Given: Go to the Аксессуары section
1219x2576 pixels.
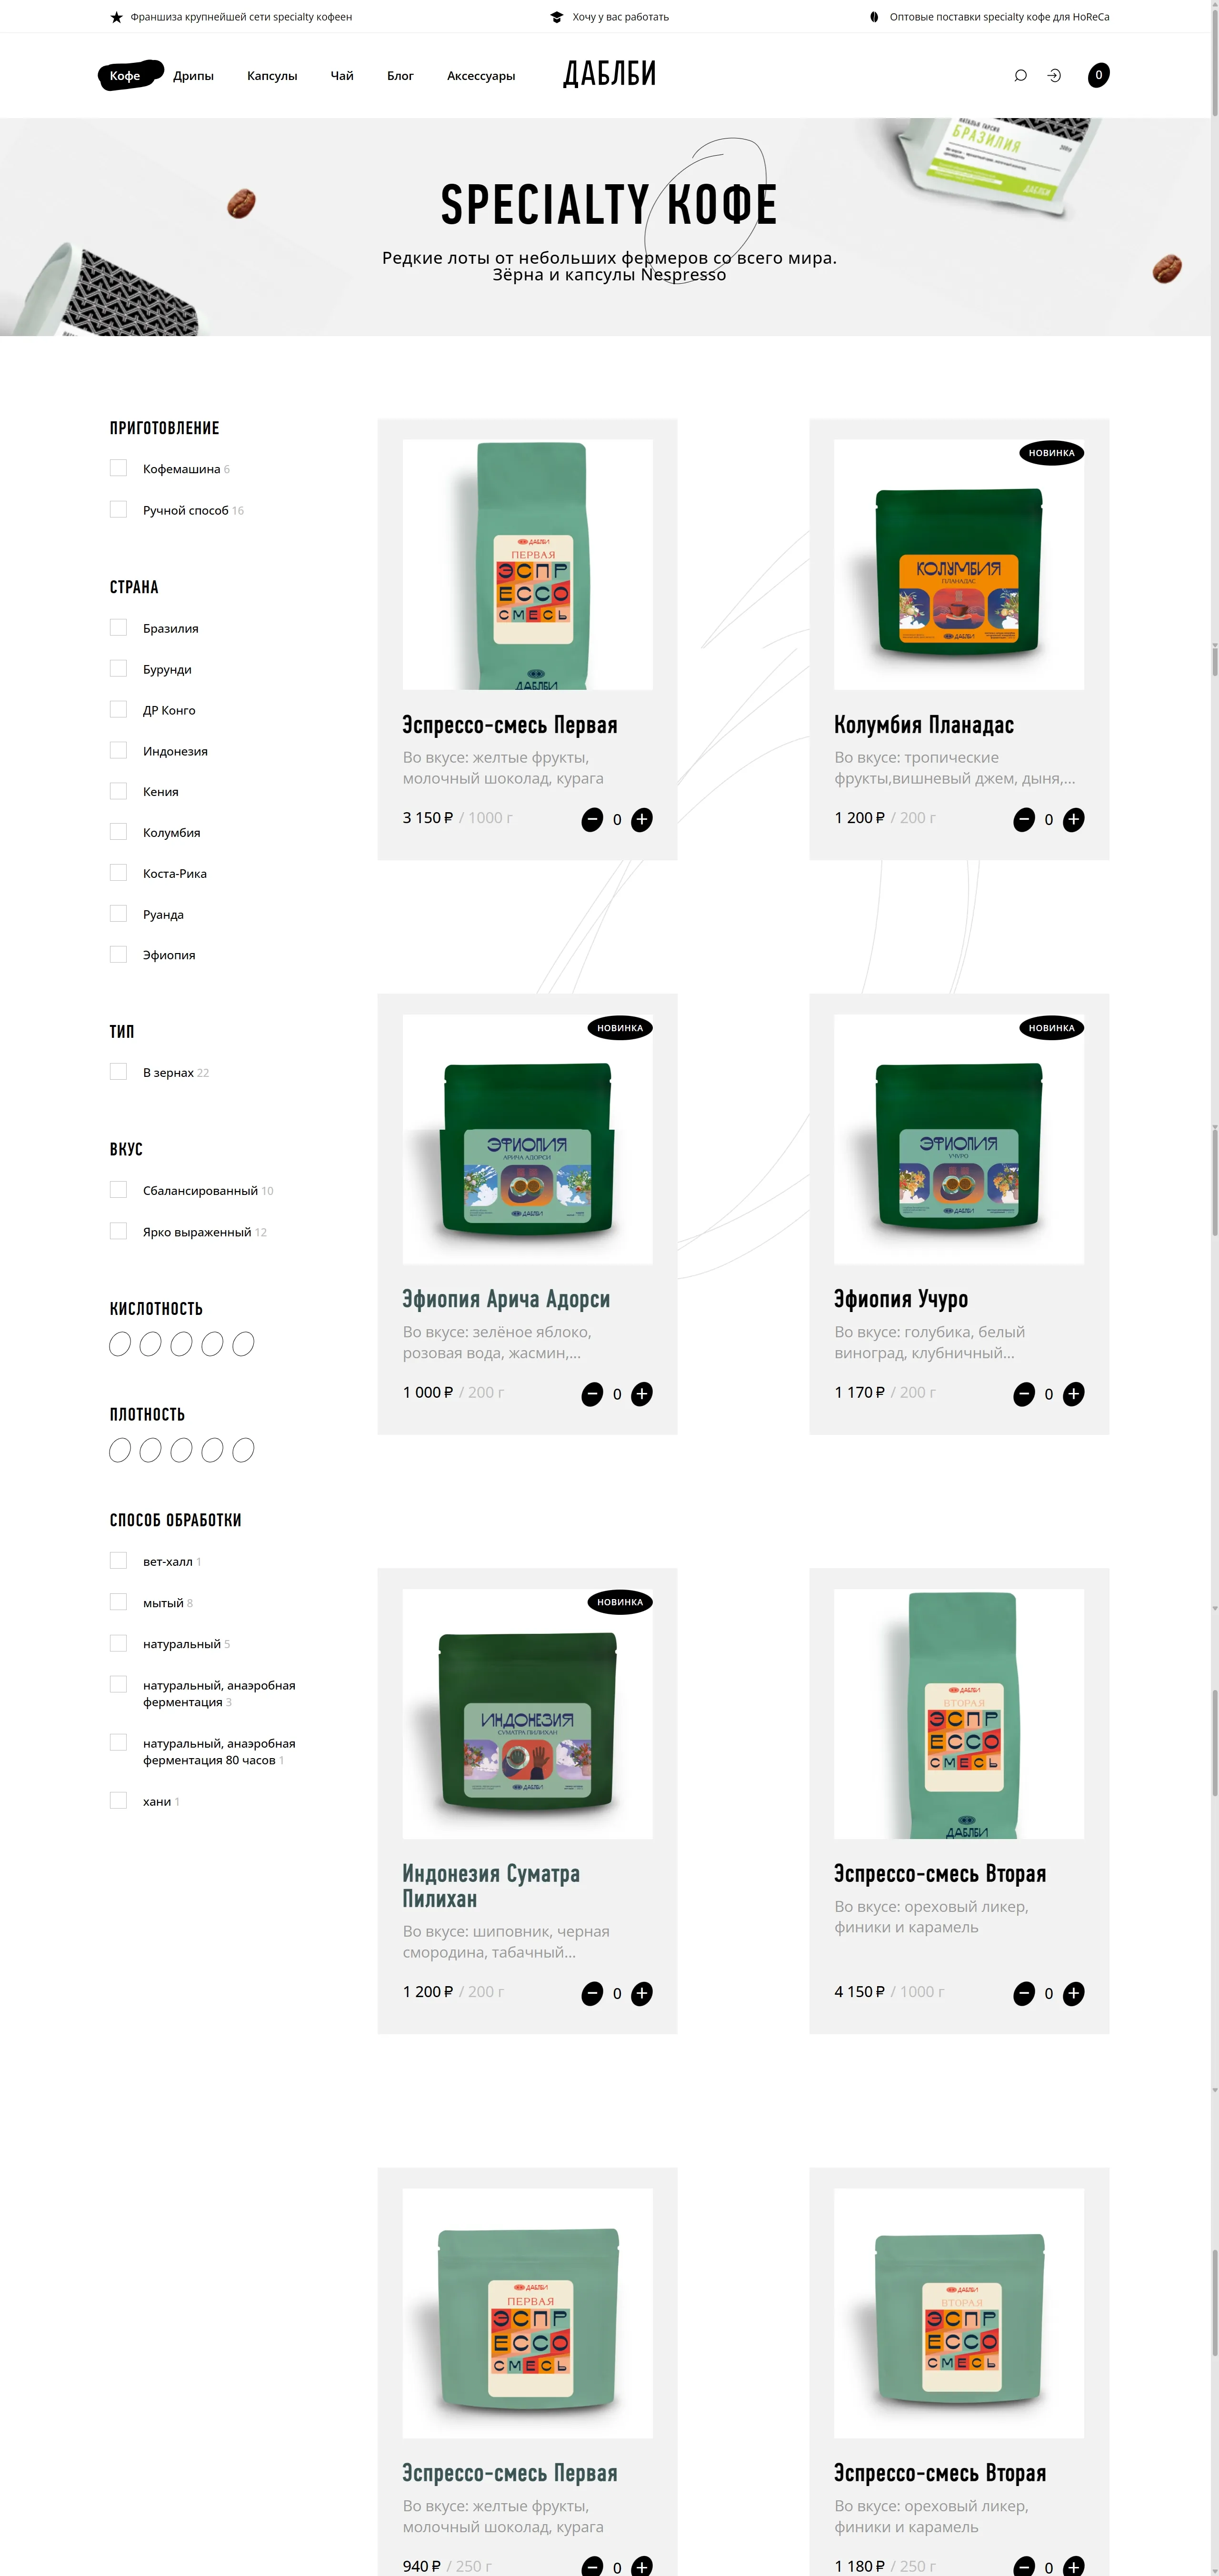Looking at the screenshot, I should (x=481, y=76).
